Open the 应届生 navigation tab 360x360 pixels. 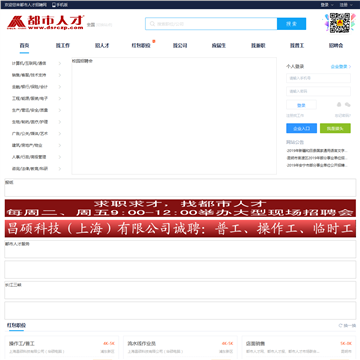click(219, 46)
